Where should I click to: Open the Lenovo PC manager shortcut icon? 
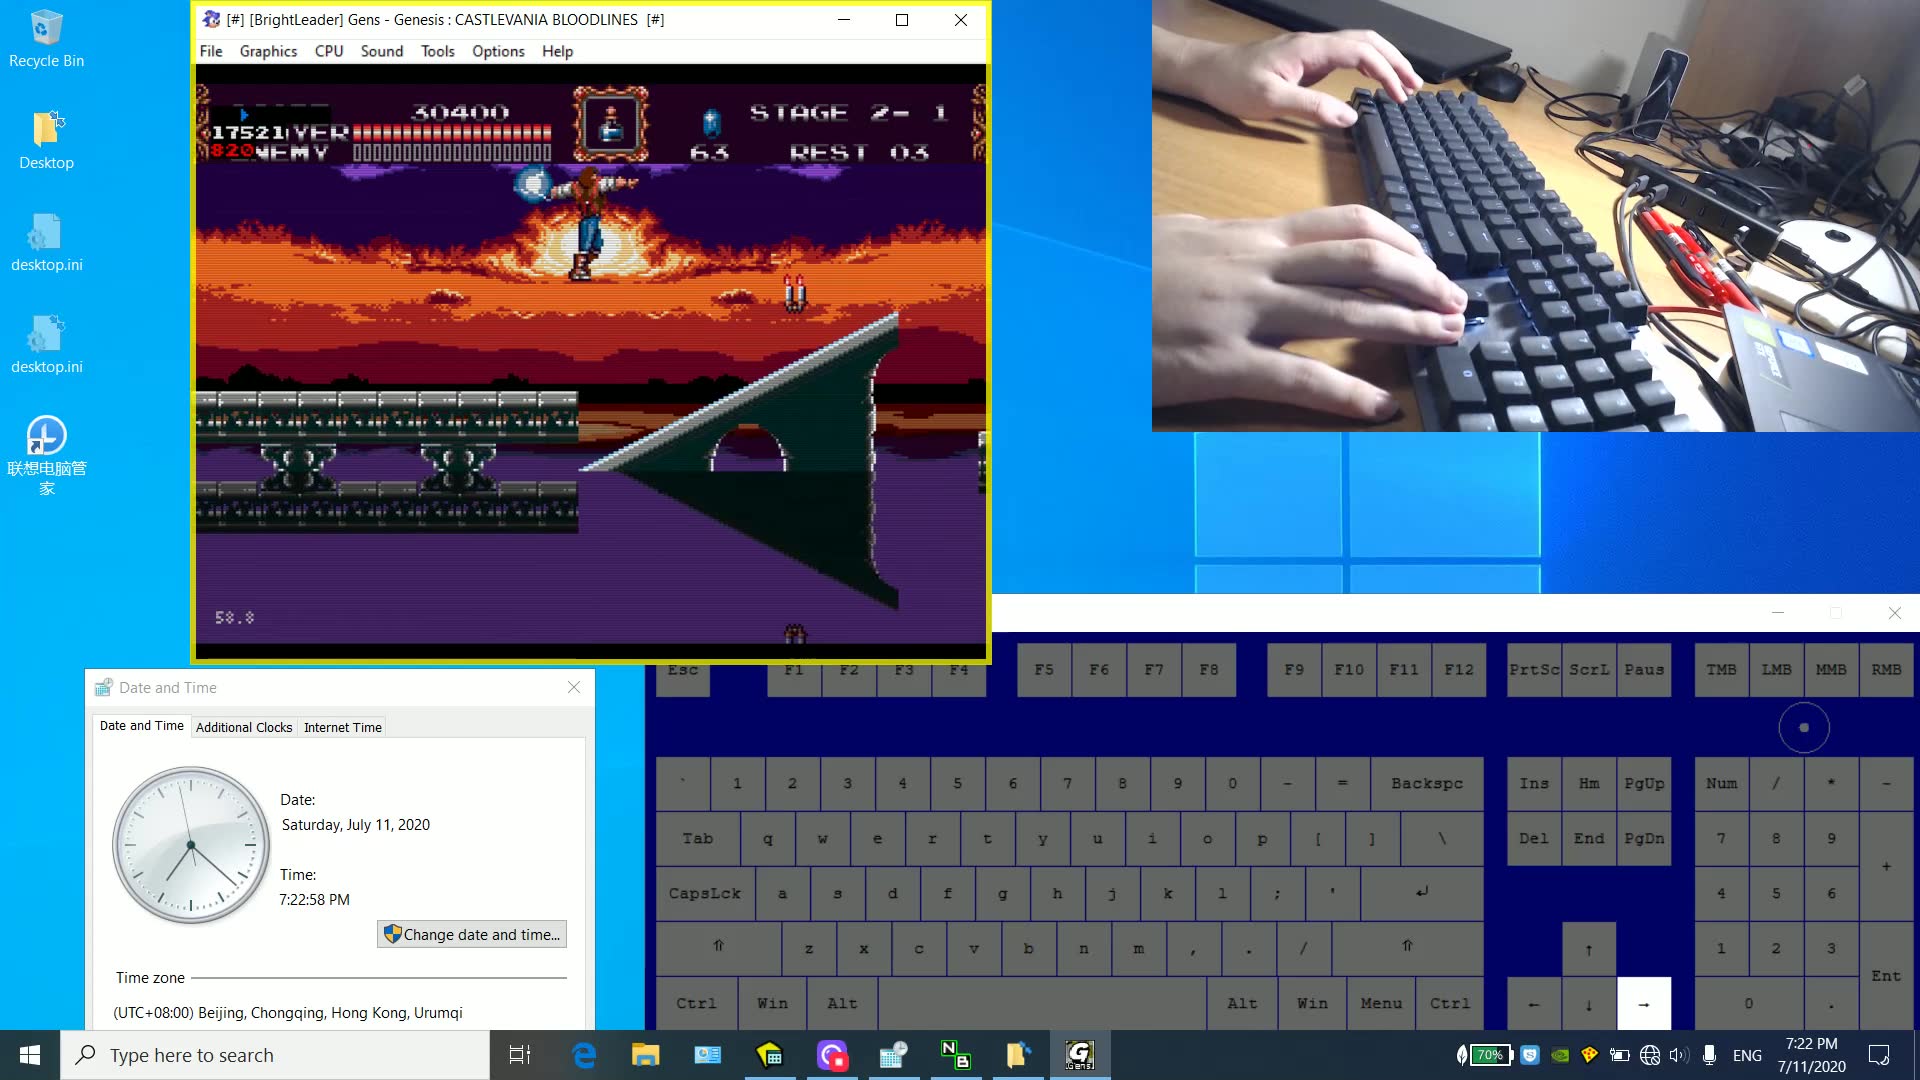tap(46, 455)
